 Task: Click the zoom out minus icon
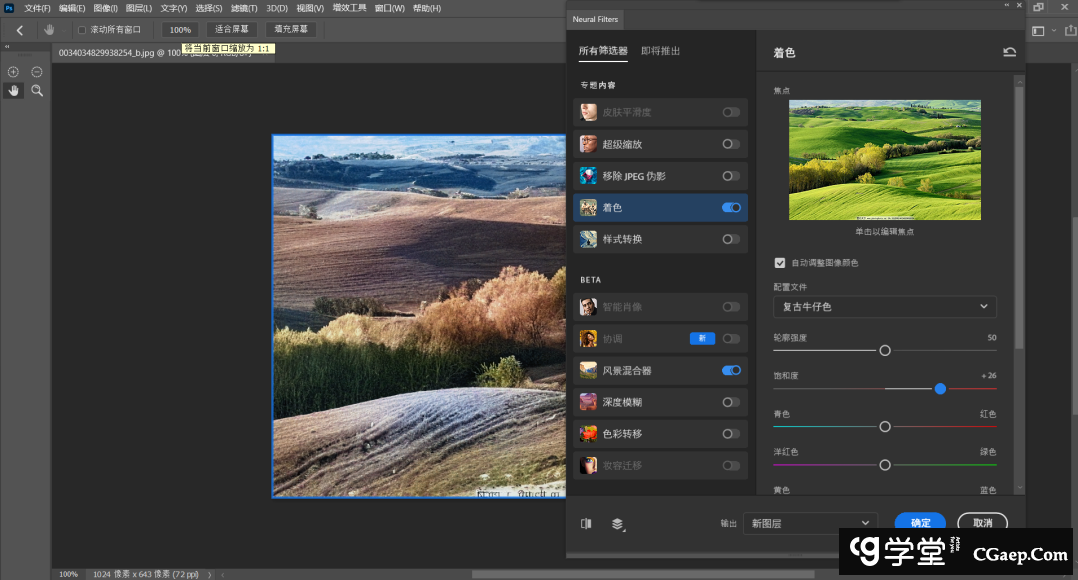pos(37,72)
